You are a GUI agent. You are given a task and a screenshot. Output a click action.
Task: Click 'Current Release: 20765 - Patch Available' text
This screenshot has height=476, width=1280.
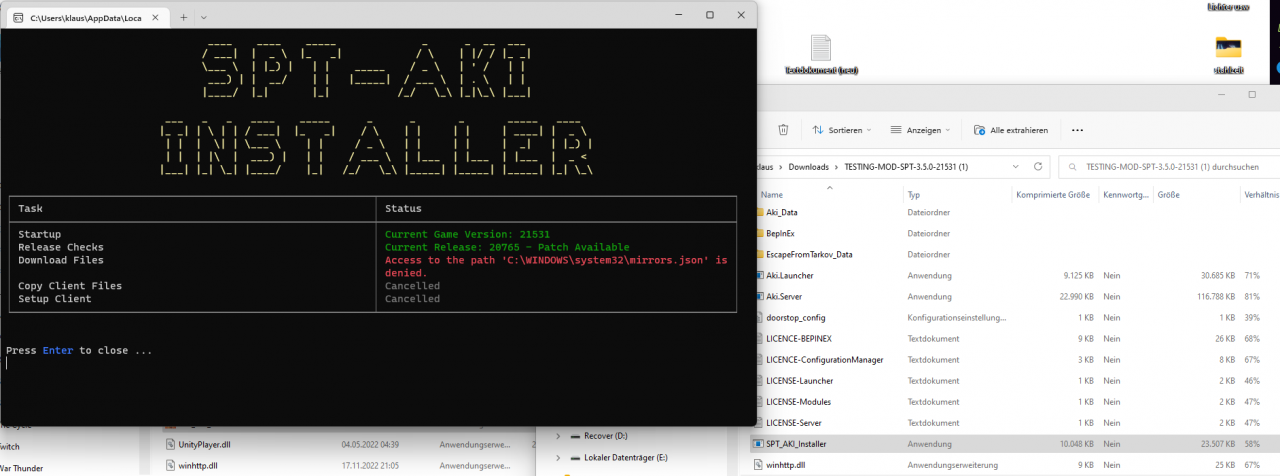click(507, 247)
